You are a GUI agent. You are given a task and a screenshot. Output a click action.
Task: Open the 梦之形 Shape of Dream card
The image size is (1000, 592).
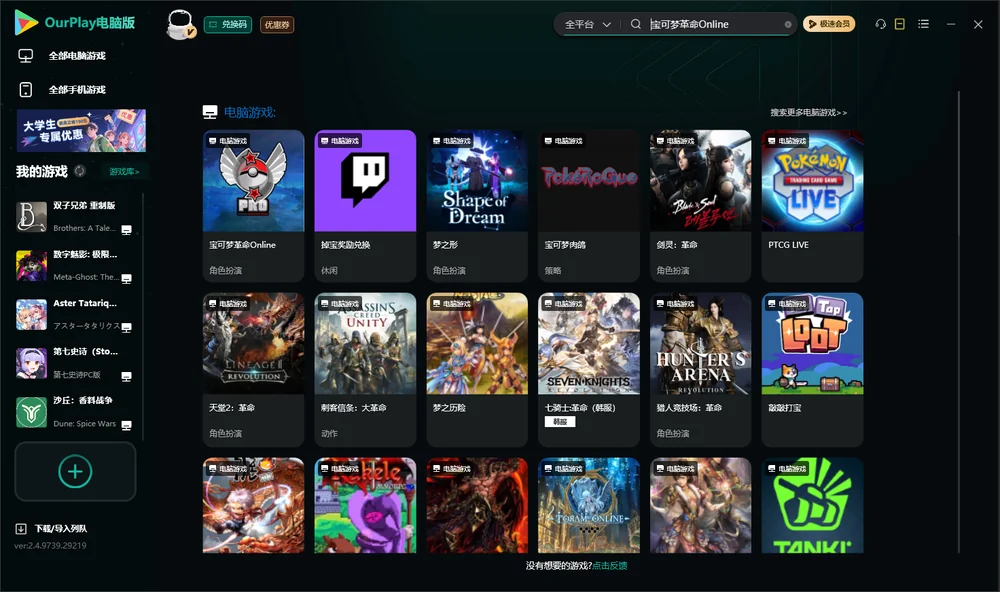click(477, 205)
